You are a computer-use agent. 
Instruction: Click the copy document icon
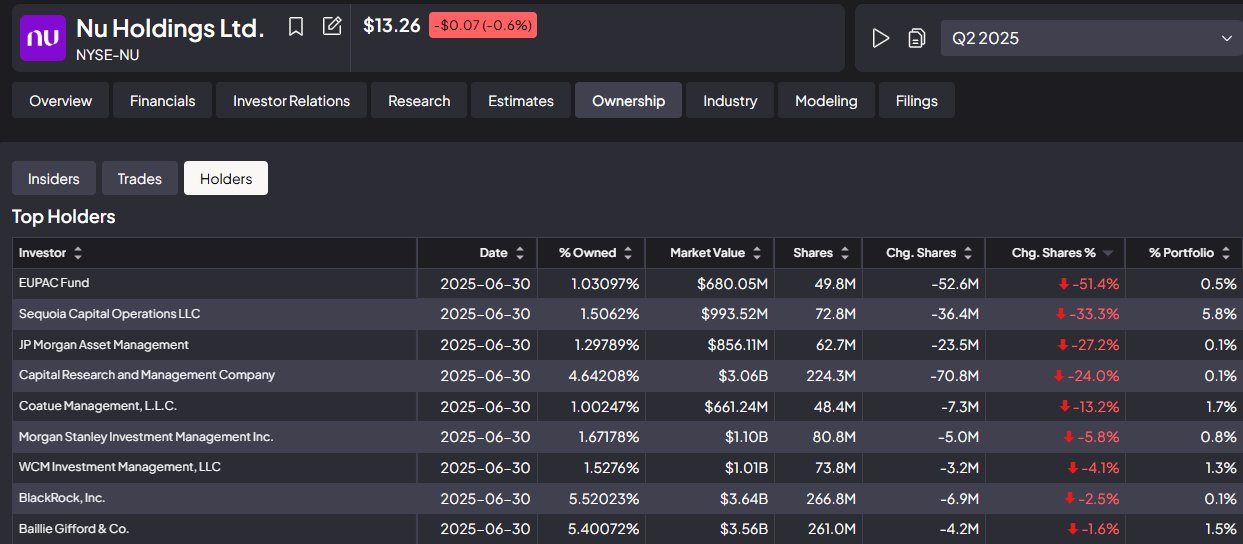coord(916,38)
